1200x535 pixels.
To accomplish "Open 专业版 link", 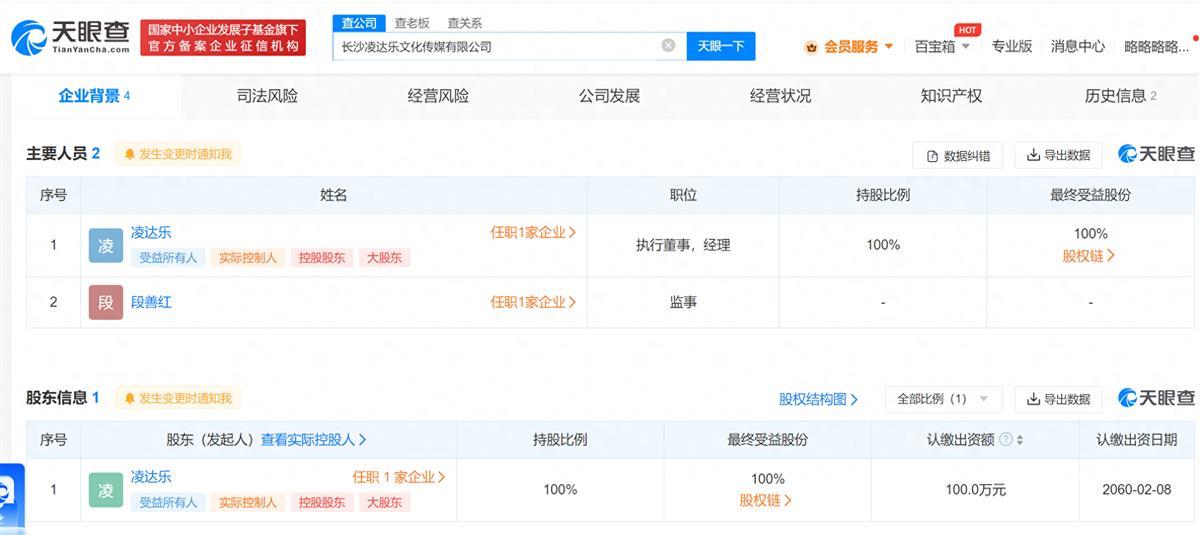I will pyautogui.click(x=1011, y=46).
